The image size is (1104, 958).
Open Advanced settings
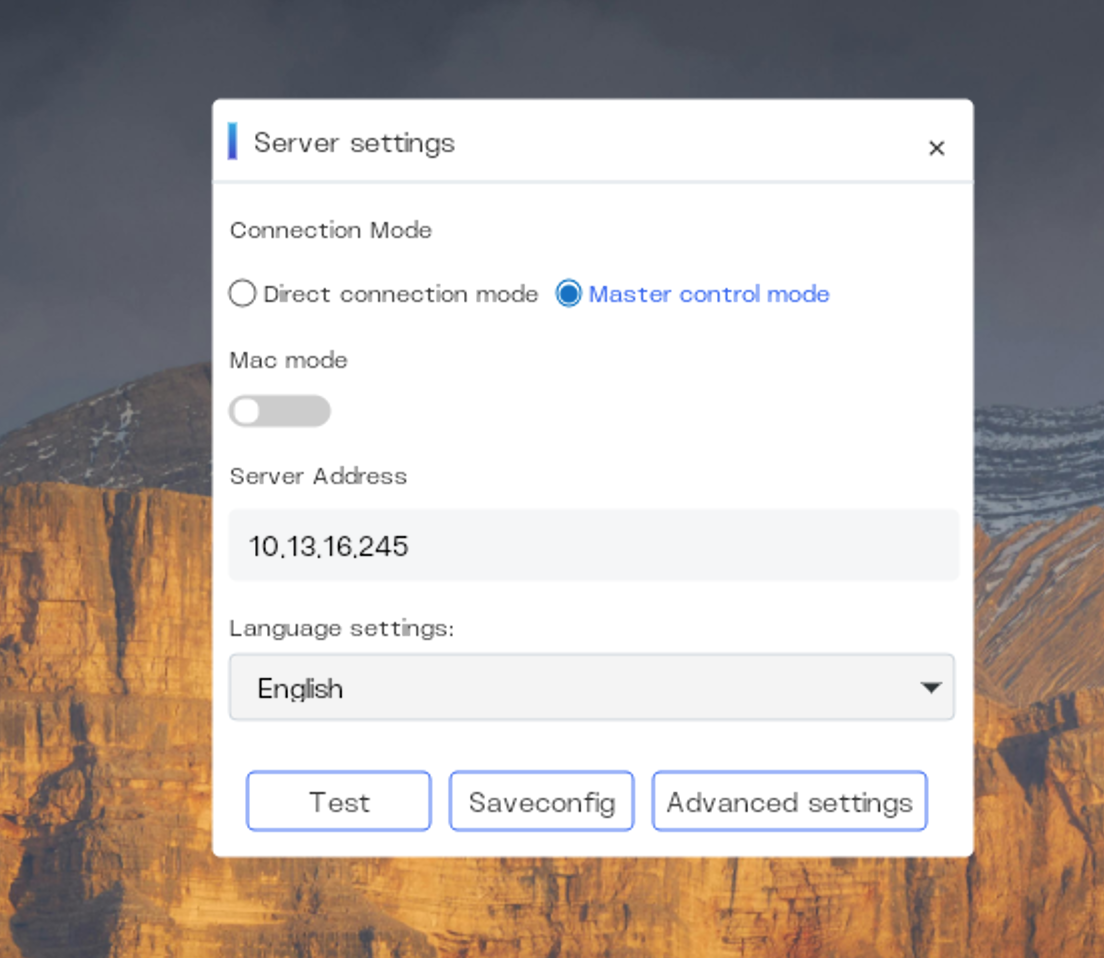point(789,801)
